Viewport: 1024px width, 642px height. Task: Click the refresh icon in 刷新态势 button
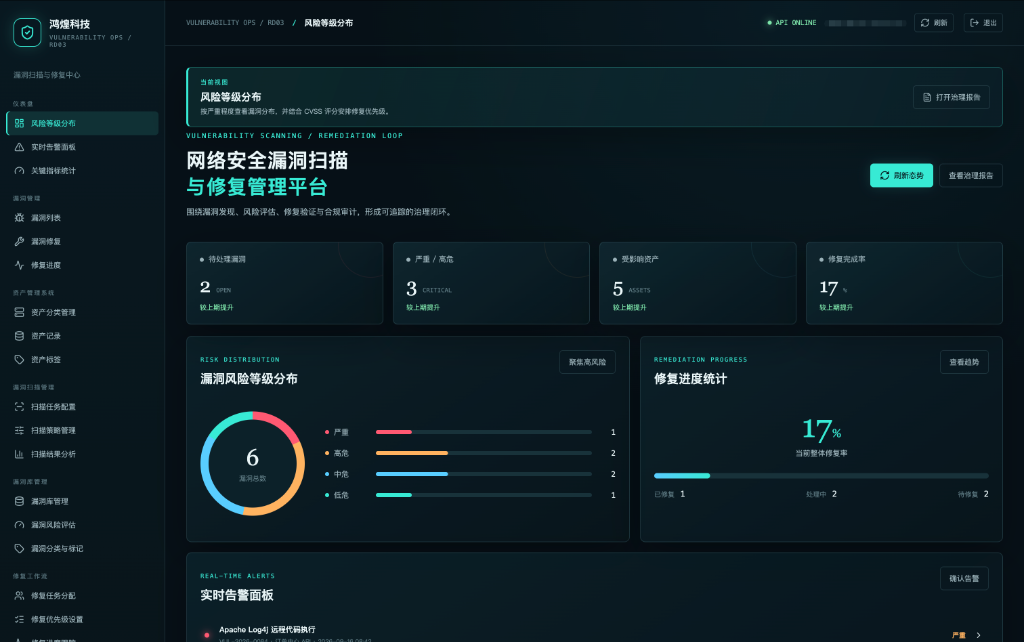[x=884, y=175]
